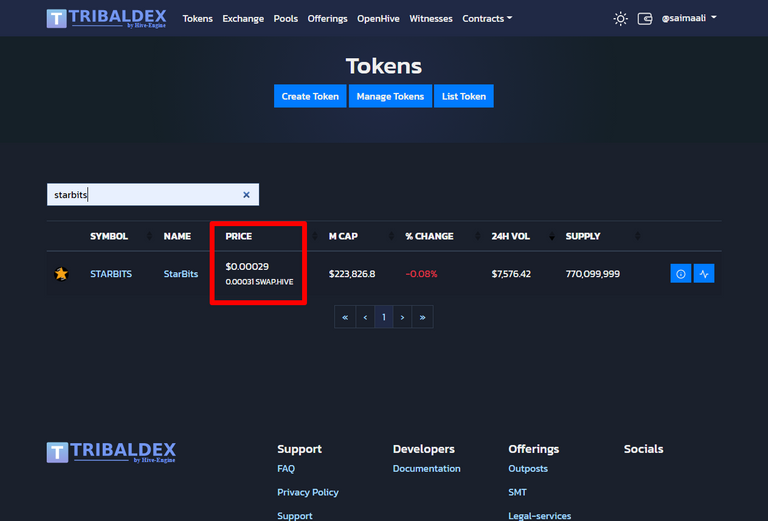Open the Witnesses page
The width and height of the screenshot is (768, 521).
431,19
